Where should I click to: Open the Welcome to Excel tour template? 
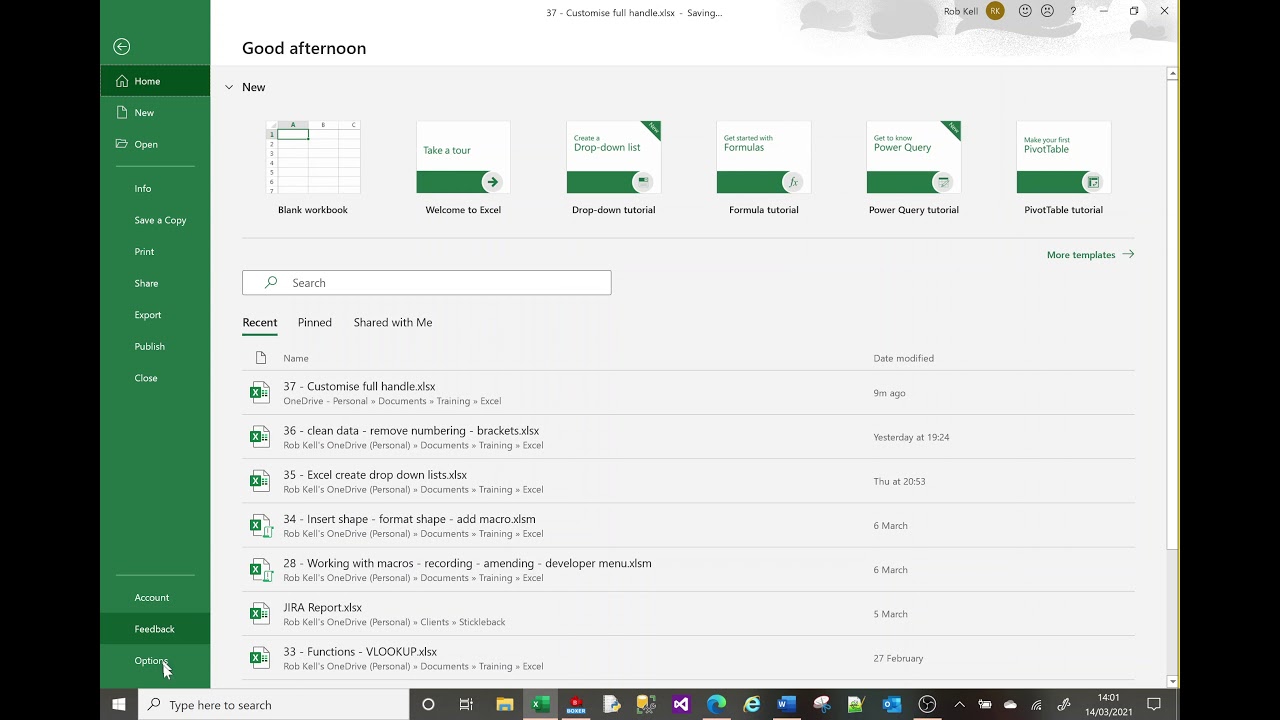coord(463,168)
